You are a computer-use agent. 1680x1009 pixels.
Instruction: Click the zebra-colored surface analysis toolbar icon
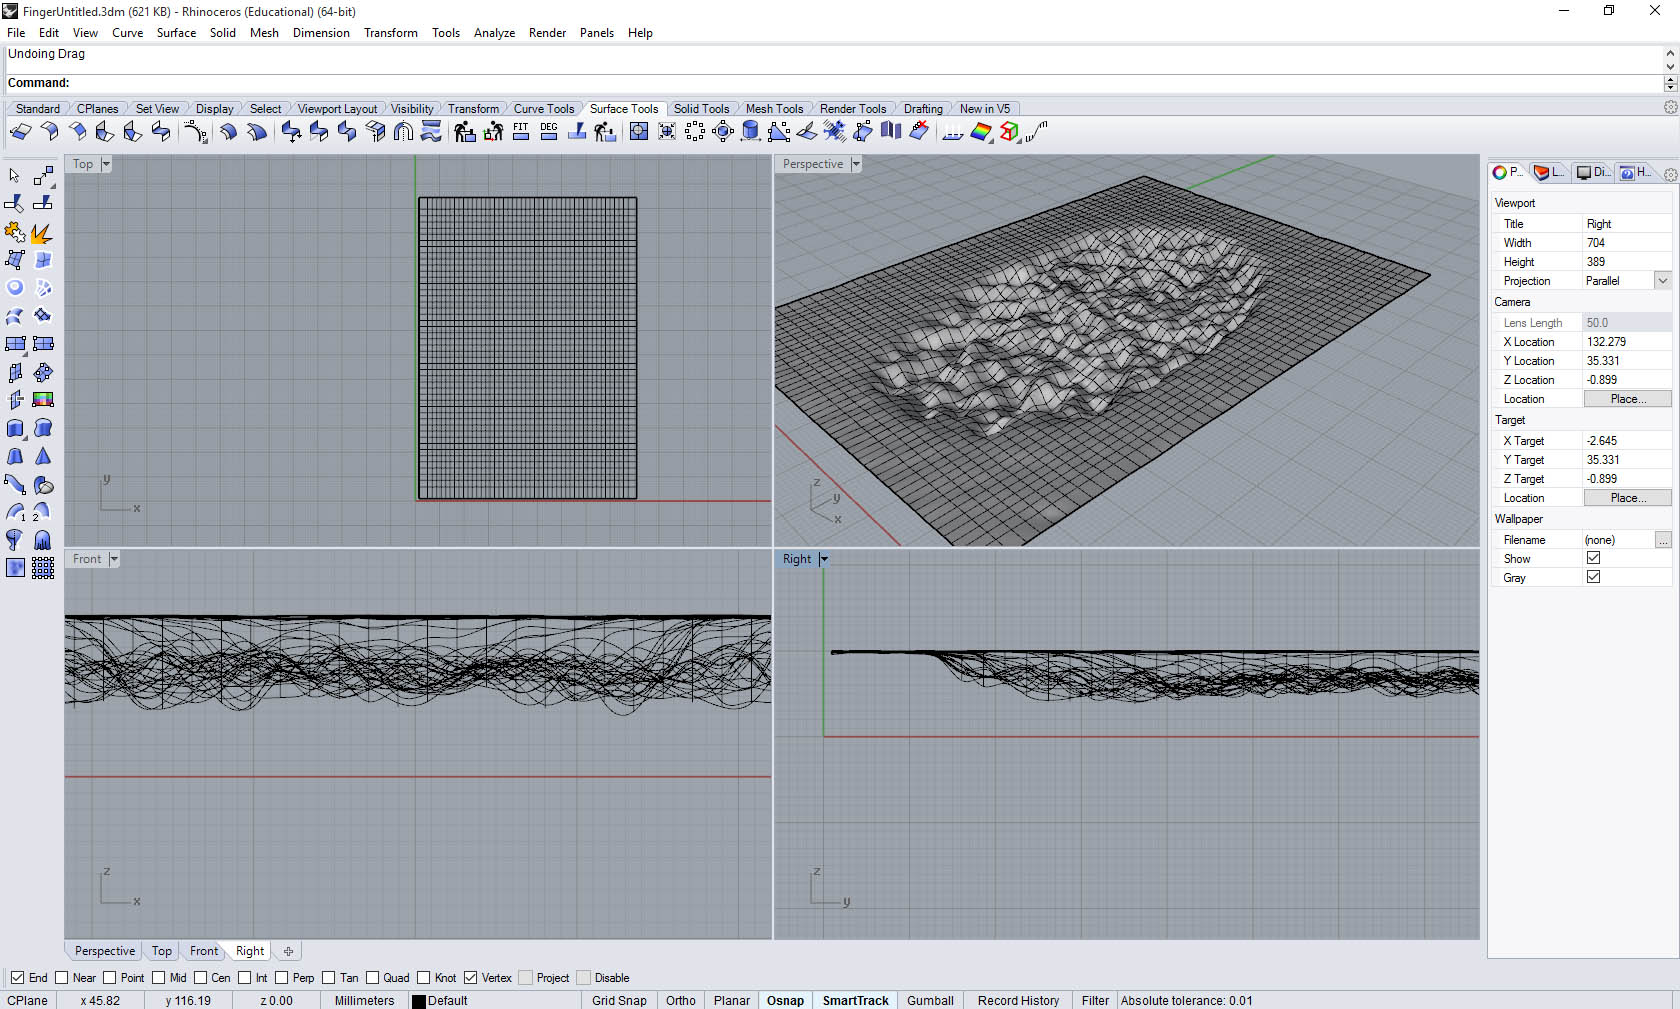981,132
